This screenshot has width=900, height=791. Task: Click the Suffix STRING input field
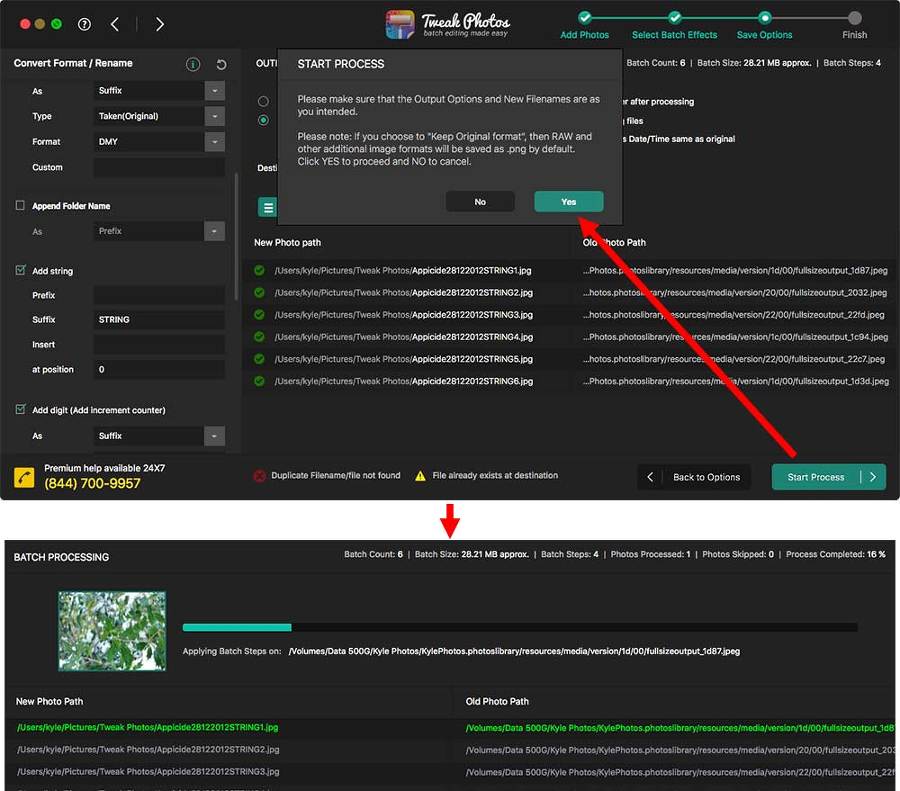tap(159, 320)
